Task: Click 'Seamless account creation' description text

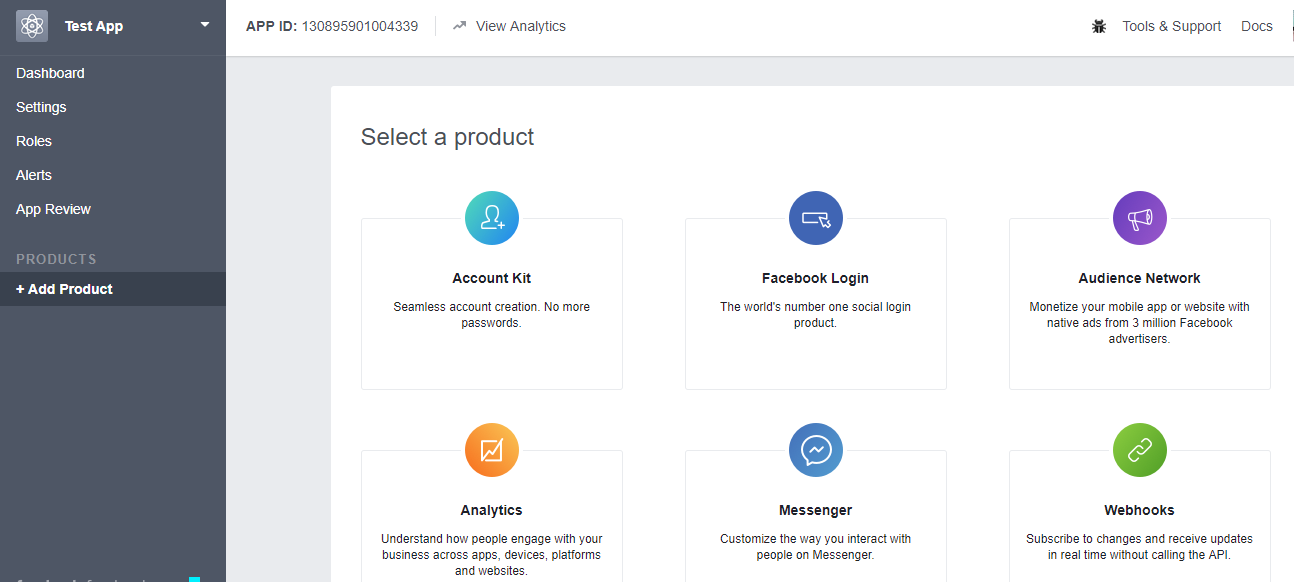Action: 492,315
